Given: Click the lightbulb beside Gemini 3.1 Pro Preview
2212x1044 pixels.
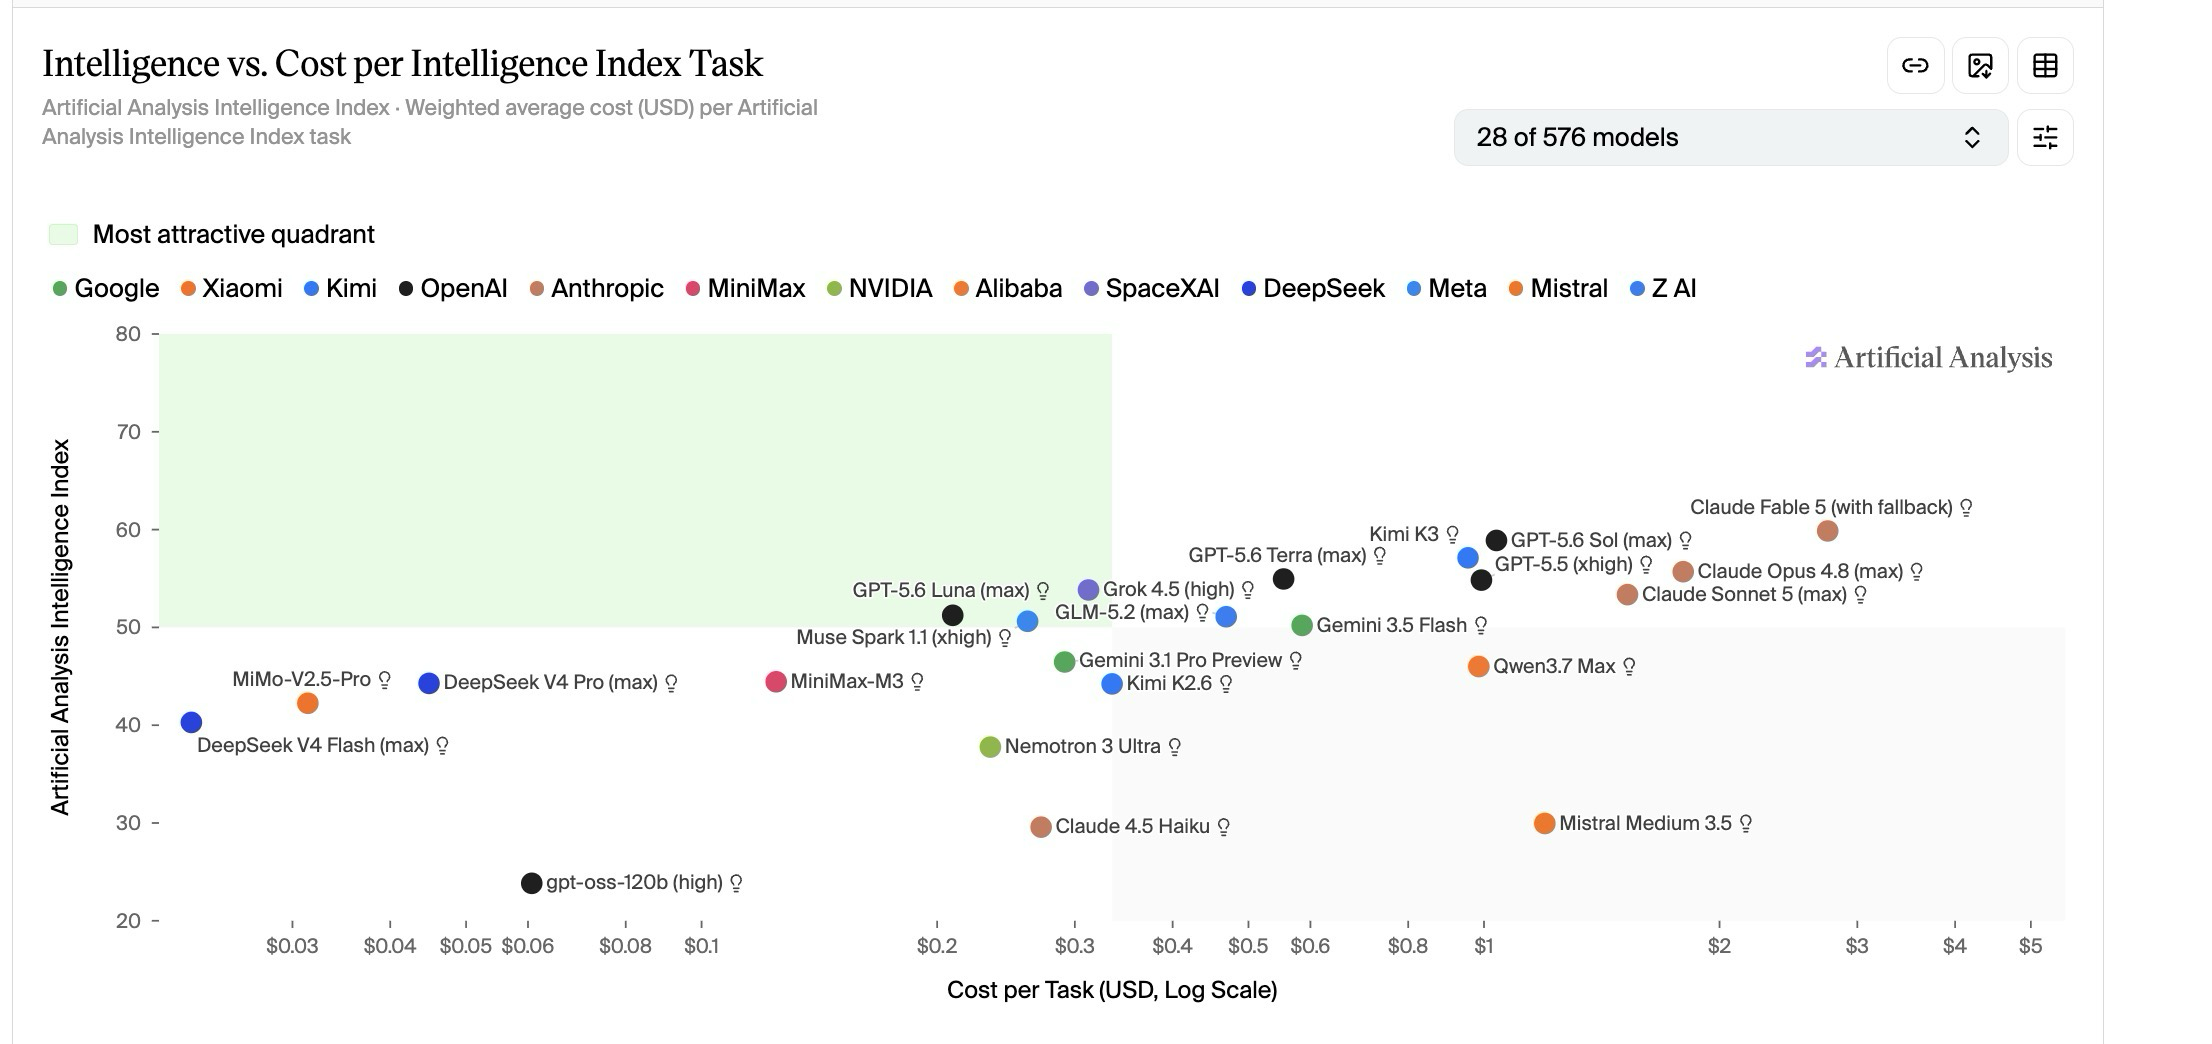Looking at the screenshot, I should (x=1296, y=661).
